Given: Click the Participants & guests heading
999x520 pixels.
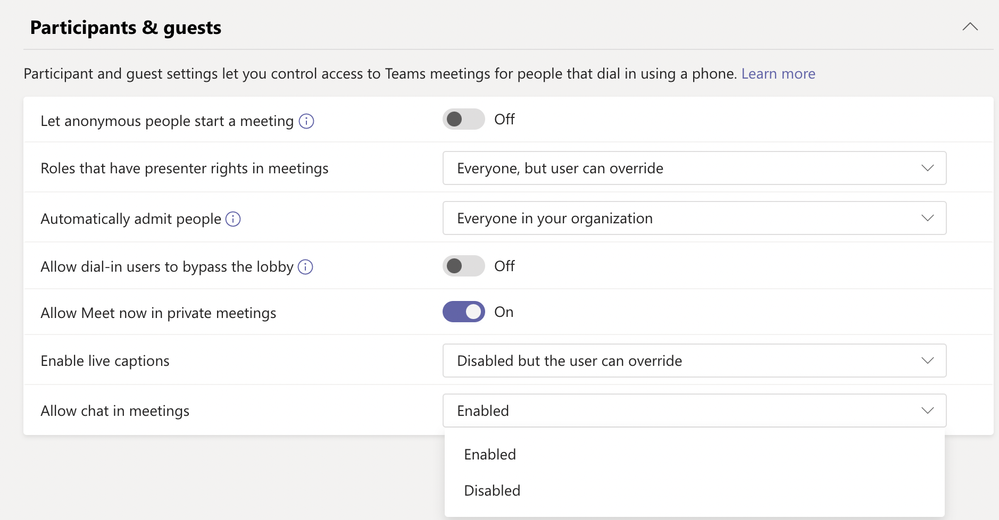Looking at the screenshot, I should [x=126, y=27].
